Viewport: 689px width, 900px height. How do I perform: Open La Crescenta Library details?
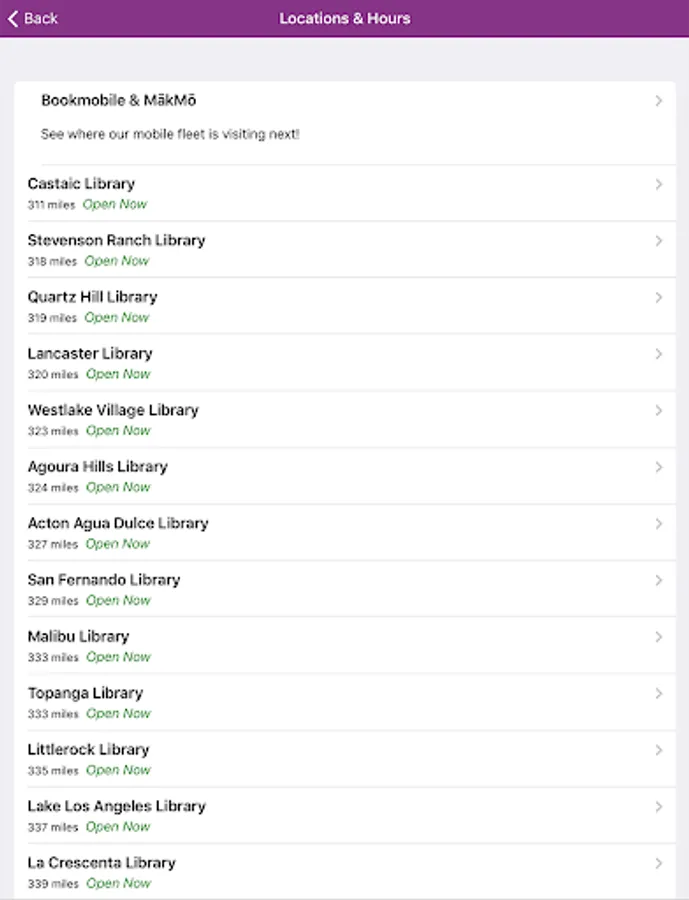click(101, 863)
